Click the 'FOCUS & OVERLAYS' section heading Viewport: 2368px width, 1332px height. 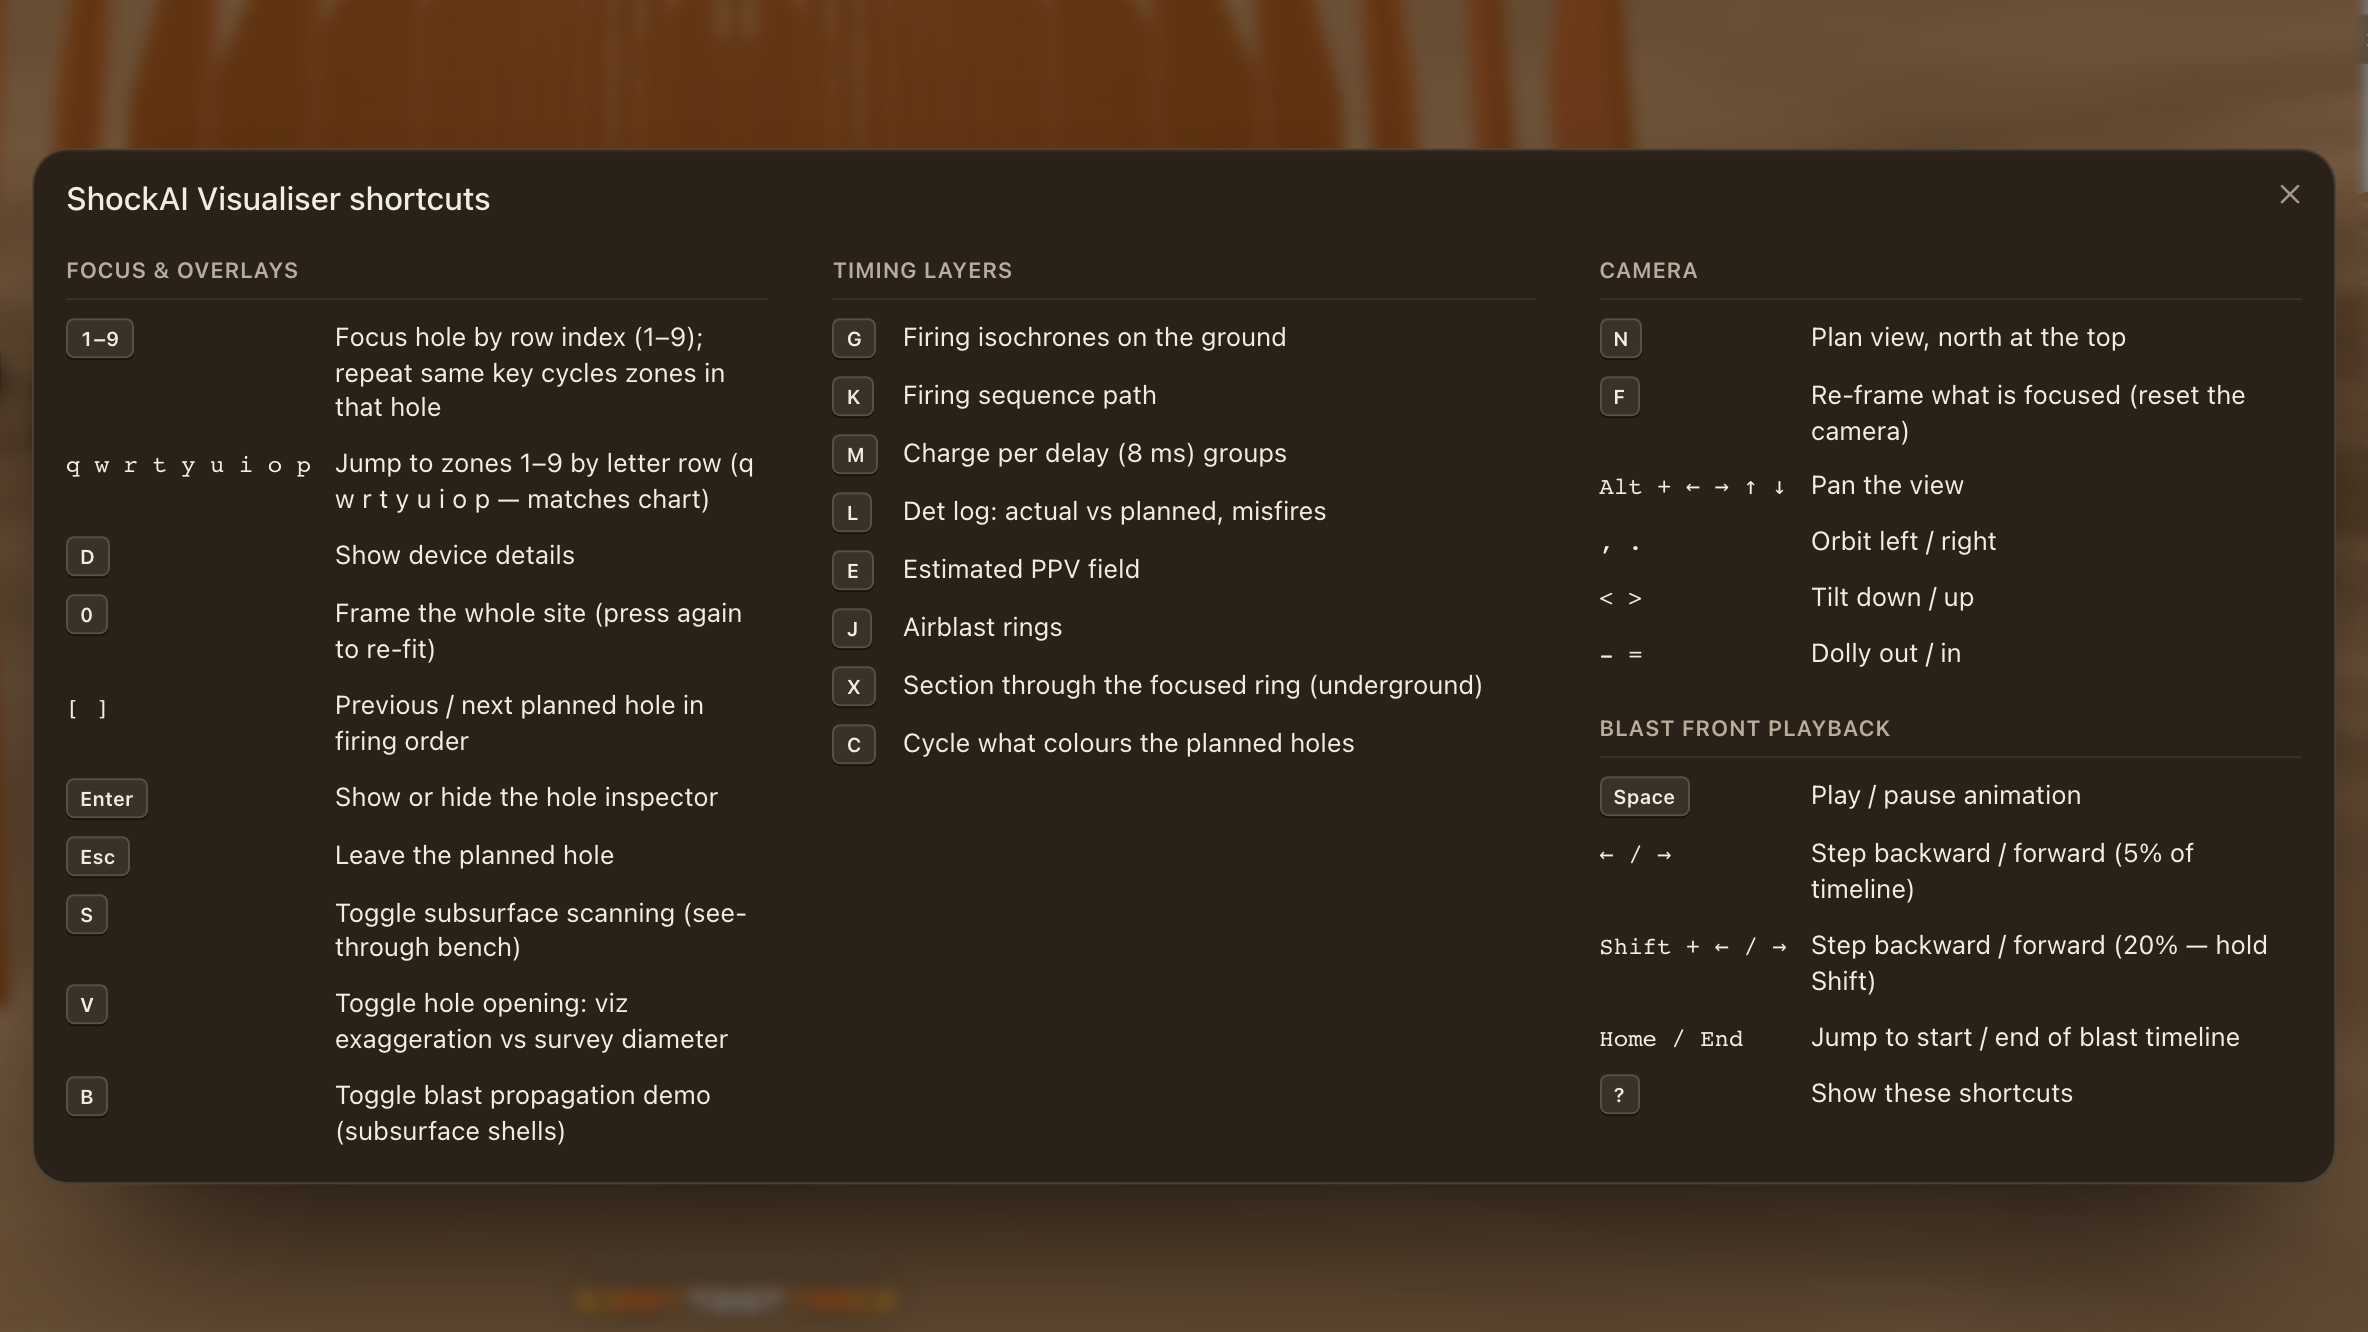(182, 271)
